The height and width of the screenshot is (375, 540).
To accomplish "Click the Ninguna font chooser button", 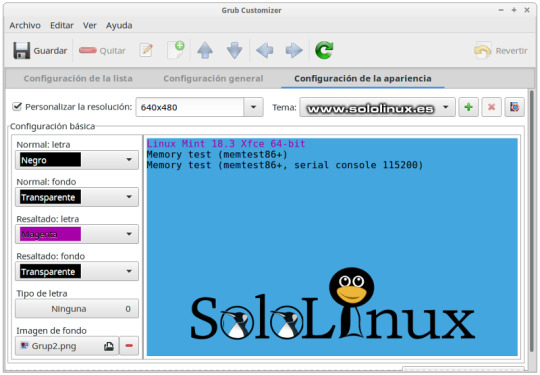I will 77,309.
